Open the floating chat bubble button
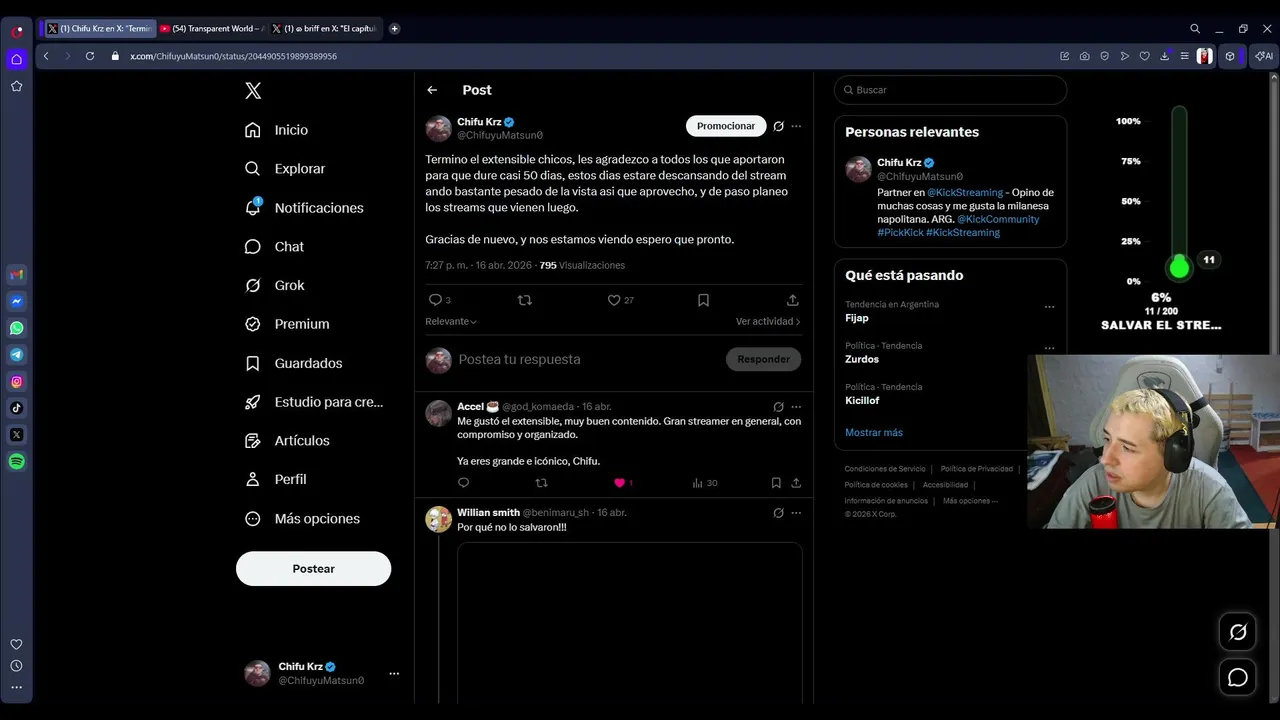This screenshot has height=720, width=1280. 1238,678
